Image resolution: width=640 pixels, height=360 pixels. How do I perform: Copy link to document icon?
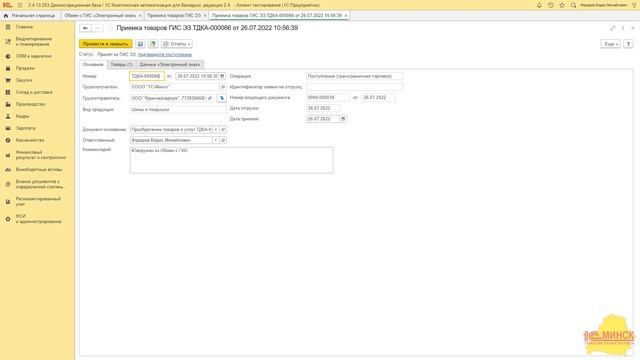click(x=613, y=28)
